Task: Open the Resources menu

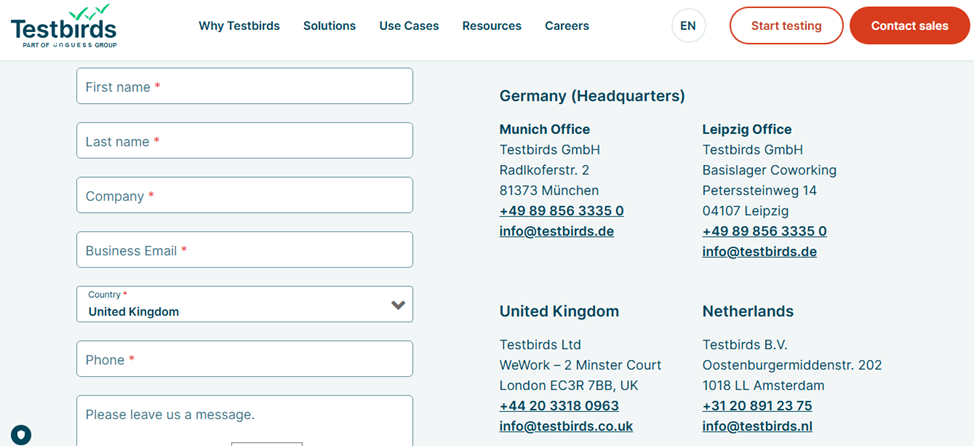Action: click(492, 26)
